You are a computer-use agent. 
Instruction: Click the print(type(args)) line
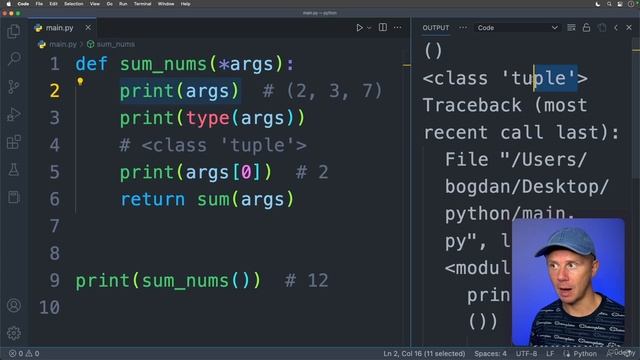click(x=212, y=118)
